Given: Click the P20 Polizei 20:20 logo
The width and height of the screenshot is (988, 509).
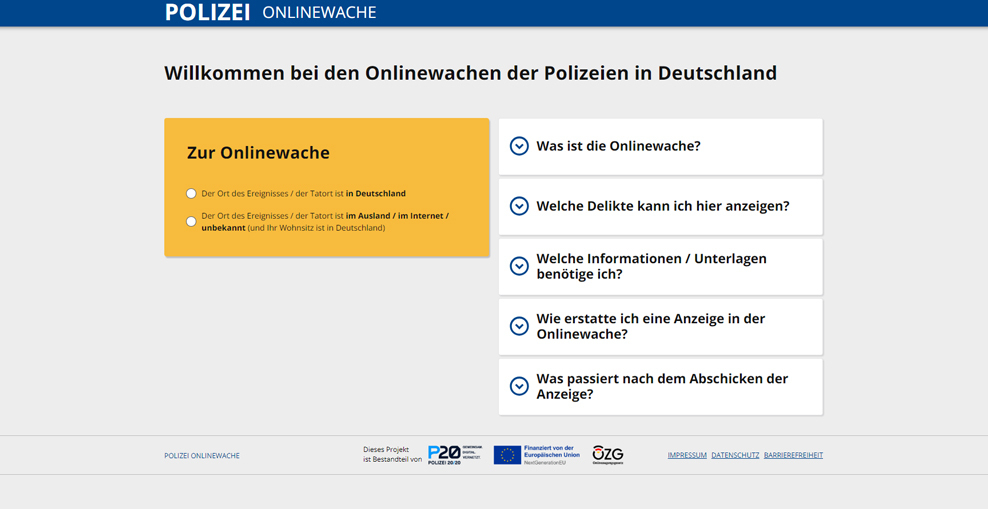Looking at the screenshot, I should click(455, 455).
